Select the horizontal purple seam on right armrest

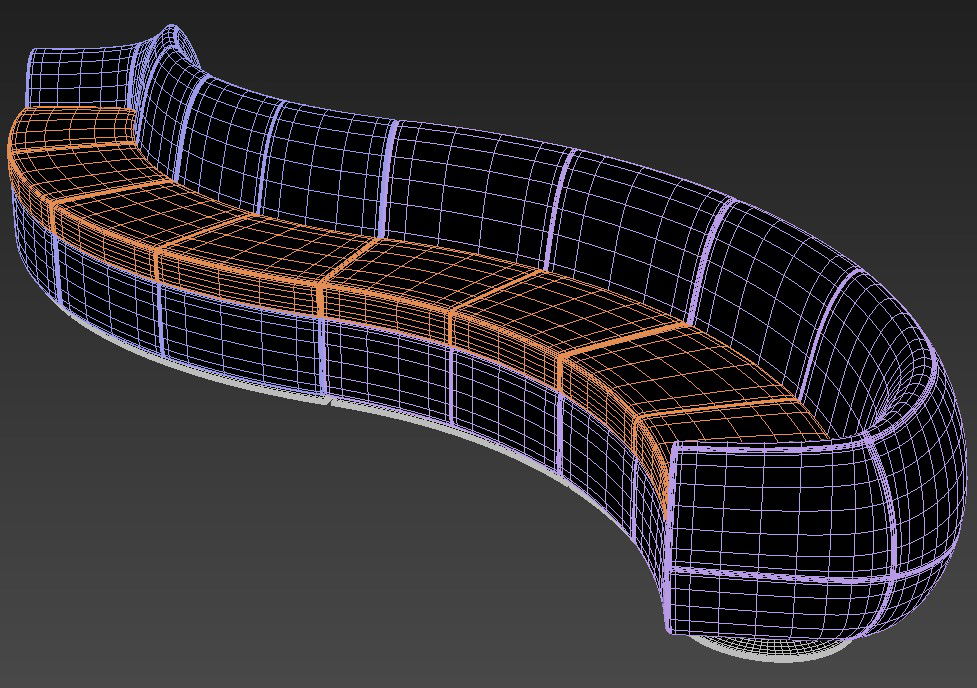(x=800, y=577)
